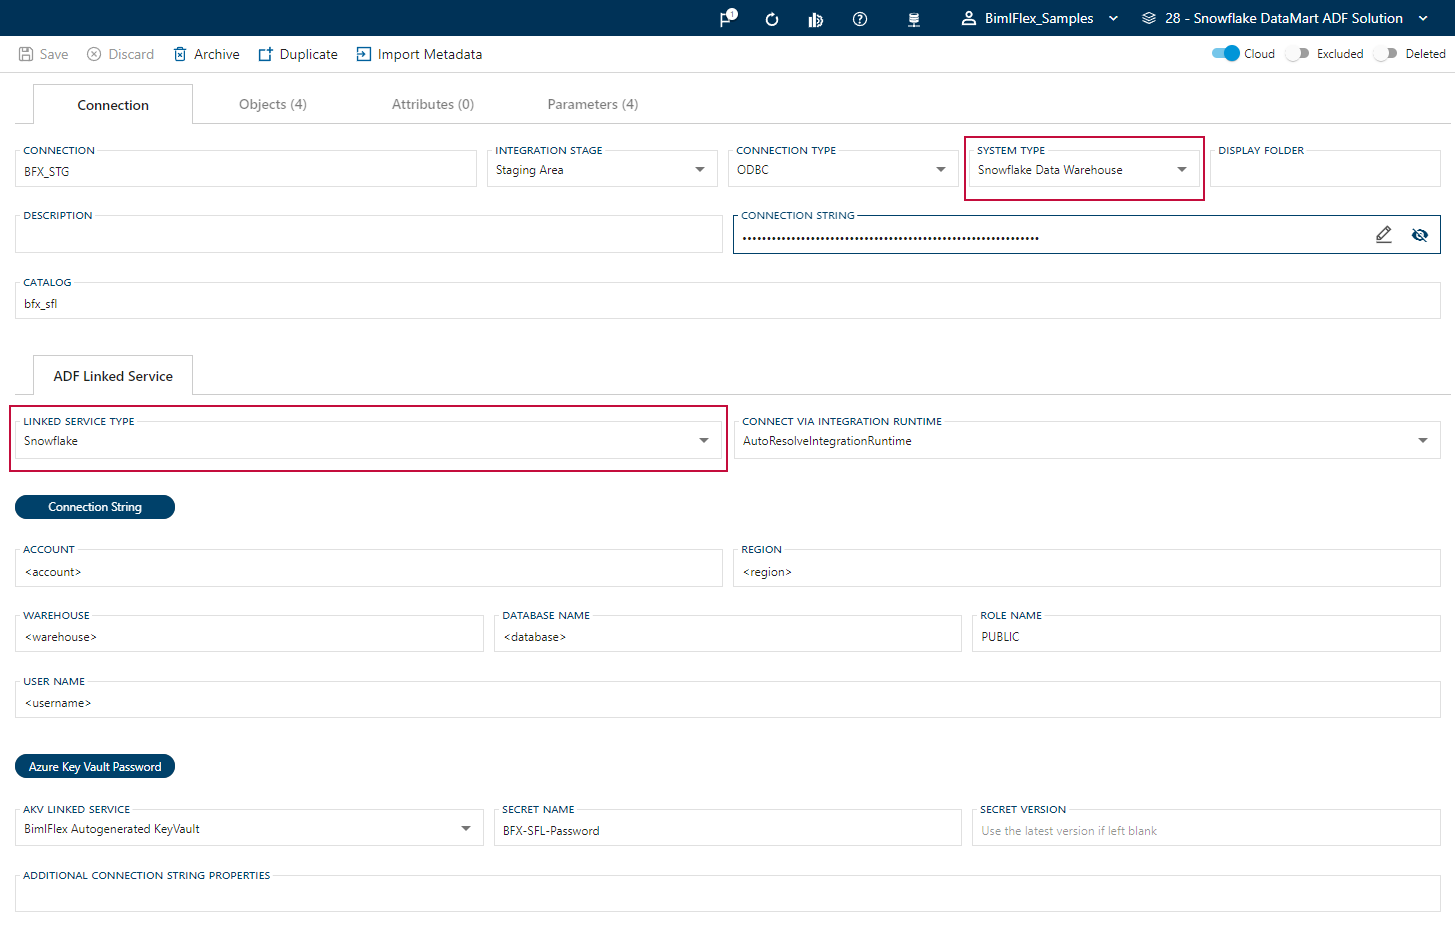Open the Linked Service Type dropdown

point(704,441)
